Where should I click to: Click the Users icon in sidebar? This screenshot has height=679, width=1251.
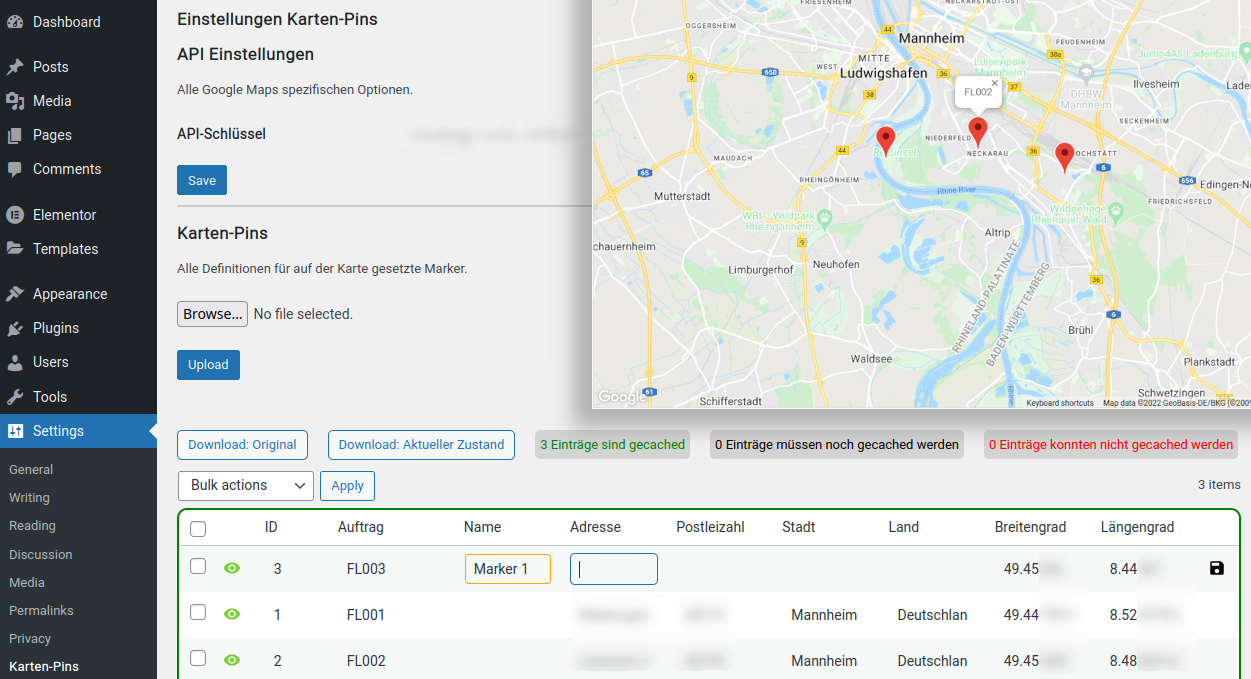(15, 362)
